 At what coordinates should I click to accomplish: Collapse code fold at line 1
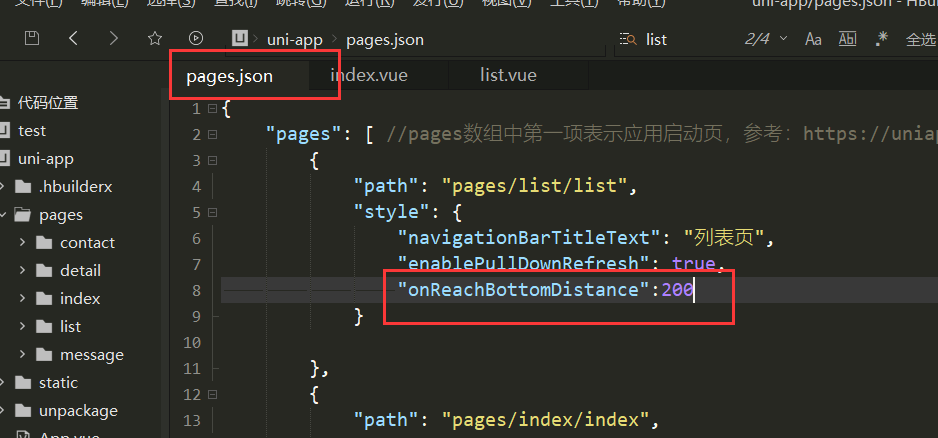click(x=212, y=109)
